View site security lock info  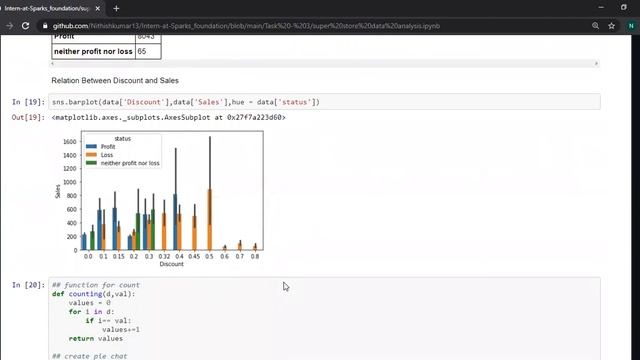tap(45, 26)
